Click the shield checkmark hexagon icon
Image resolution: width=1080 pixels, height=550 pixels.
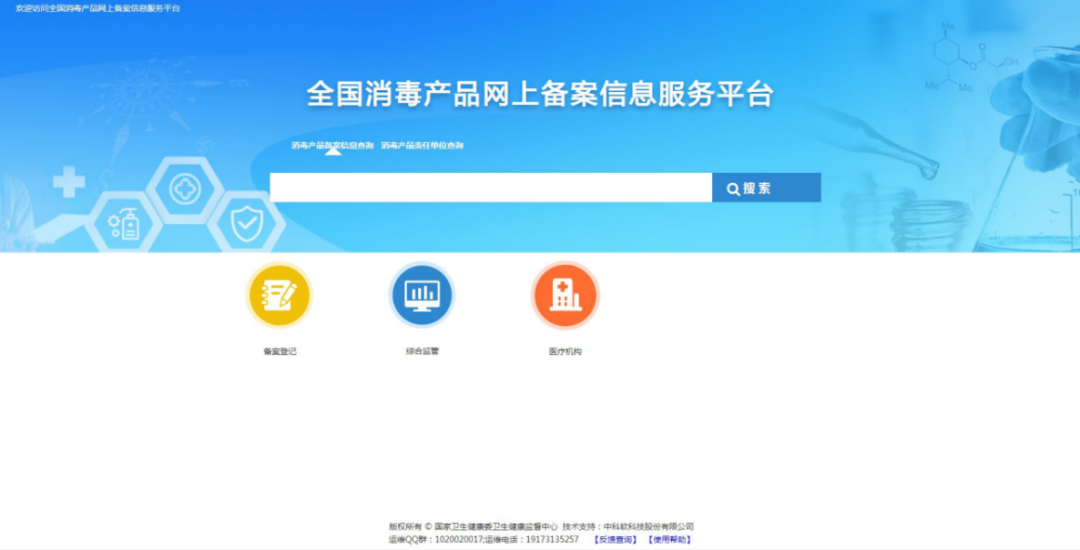[x=245, y=224]
